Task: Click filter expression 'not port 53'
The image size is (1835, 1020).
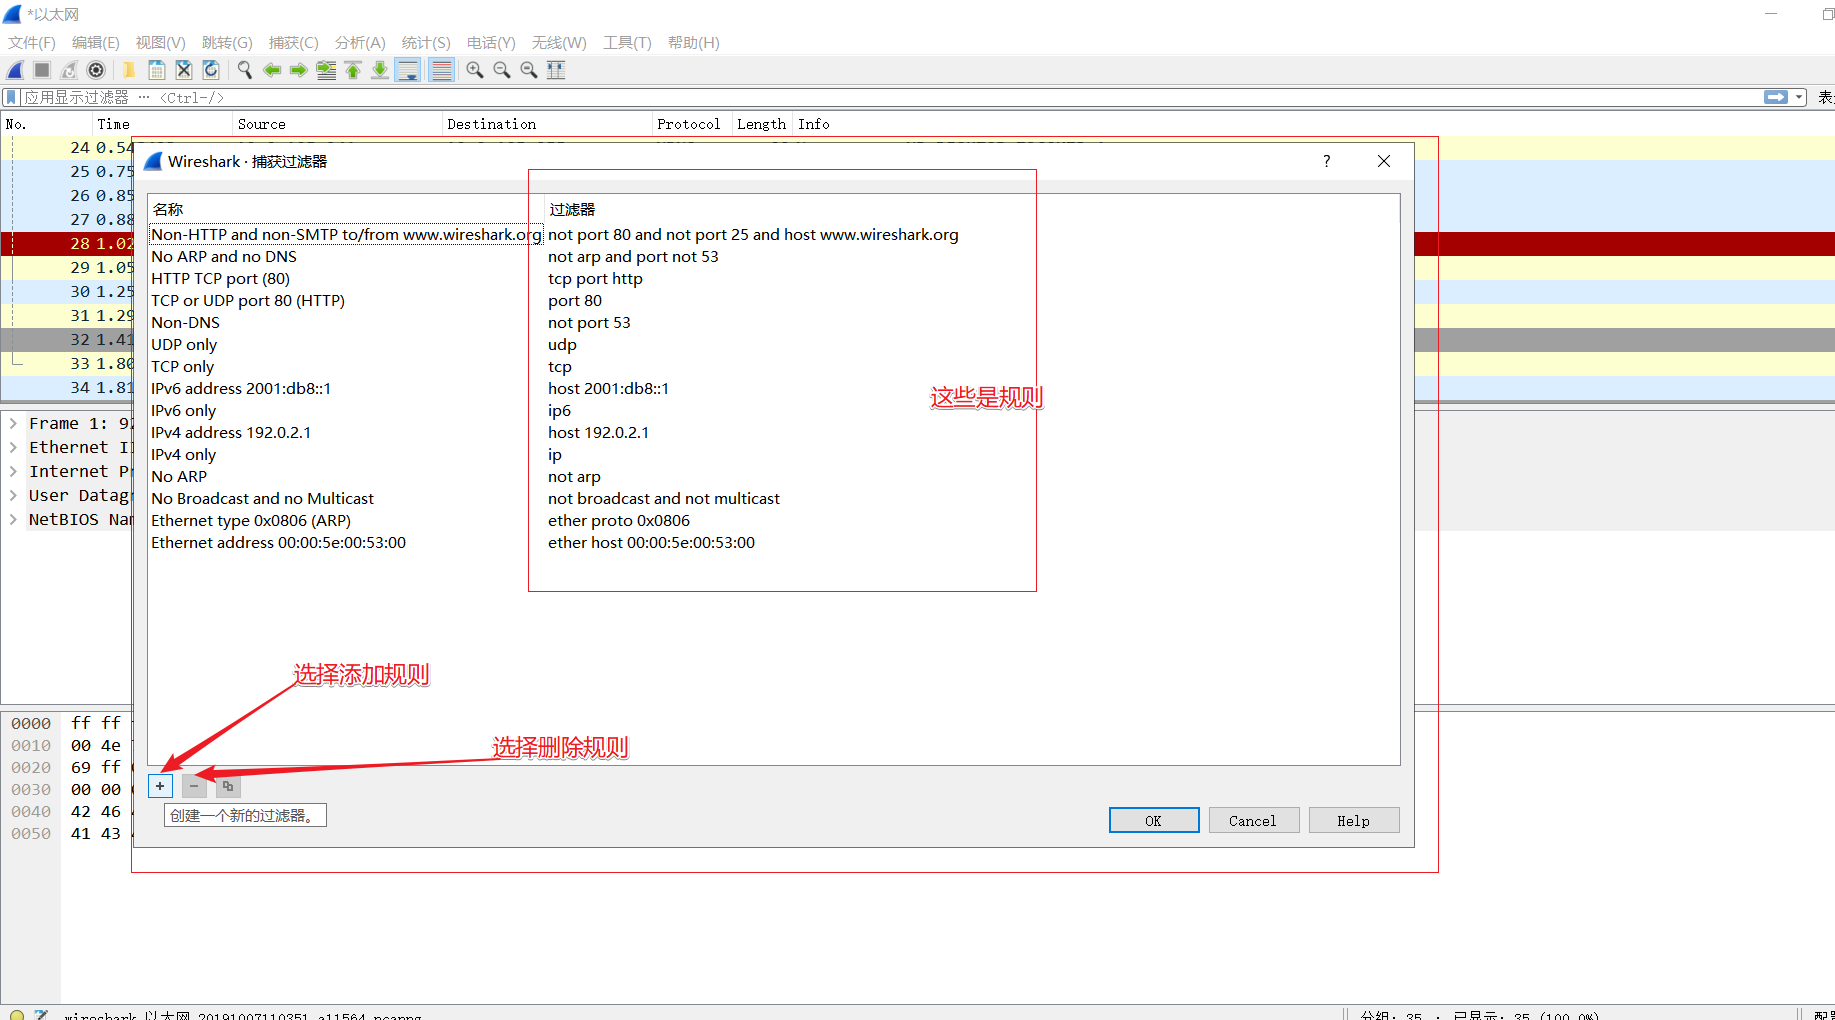Action: coord(589,322)
